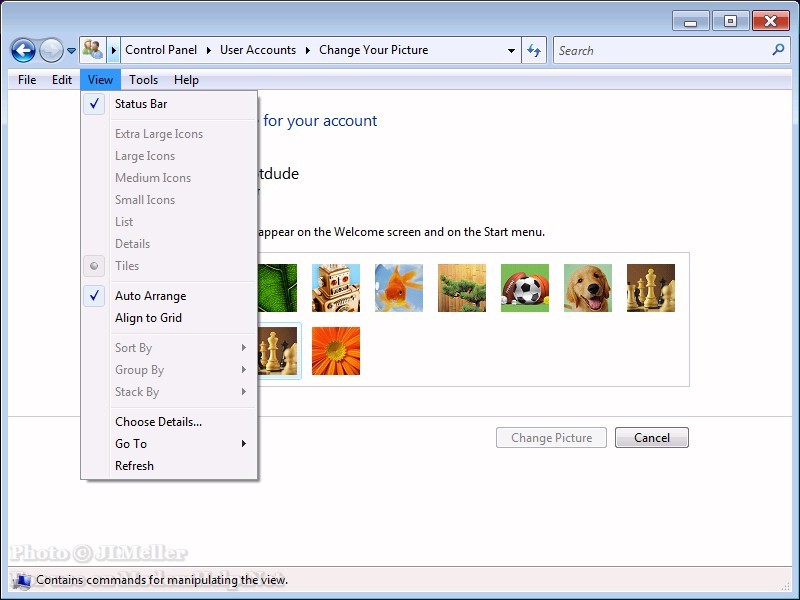The width and height of the screenshot is (800, 600).
Task: Pick the goldfish account picture
Action: pyautogui.click(x=399, y=288)
